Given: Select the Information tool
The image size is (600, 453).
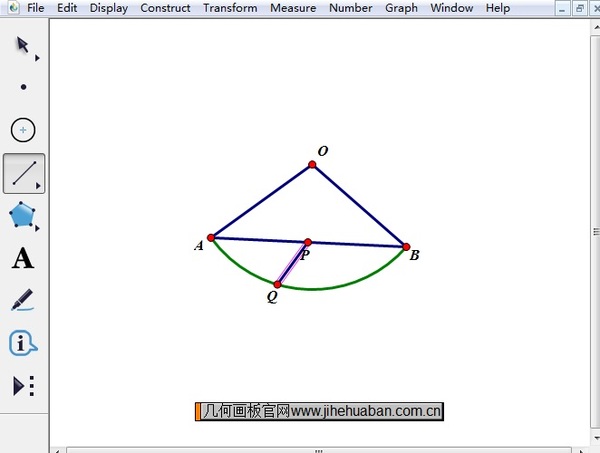Looking at the screenshot, I should [x=23, y=343].
